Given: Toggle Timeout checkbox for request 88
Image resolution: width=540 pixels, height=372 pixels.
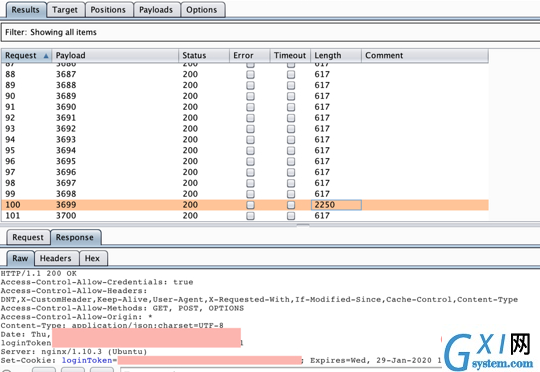Looking at the screenshot, I should click(291, 74).
